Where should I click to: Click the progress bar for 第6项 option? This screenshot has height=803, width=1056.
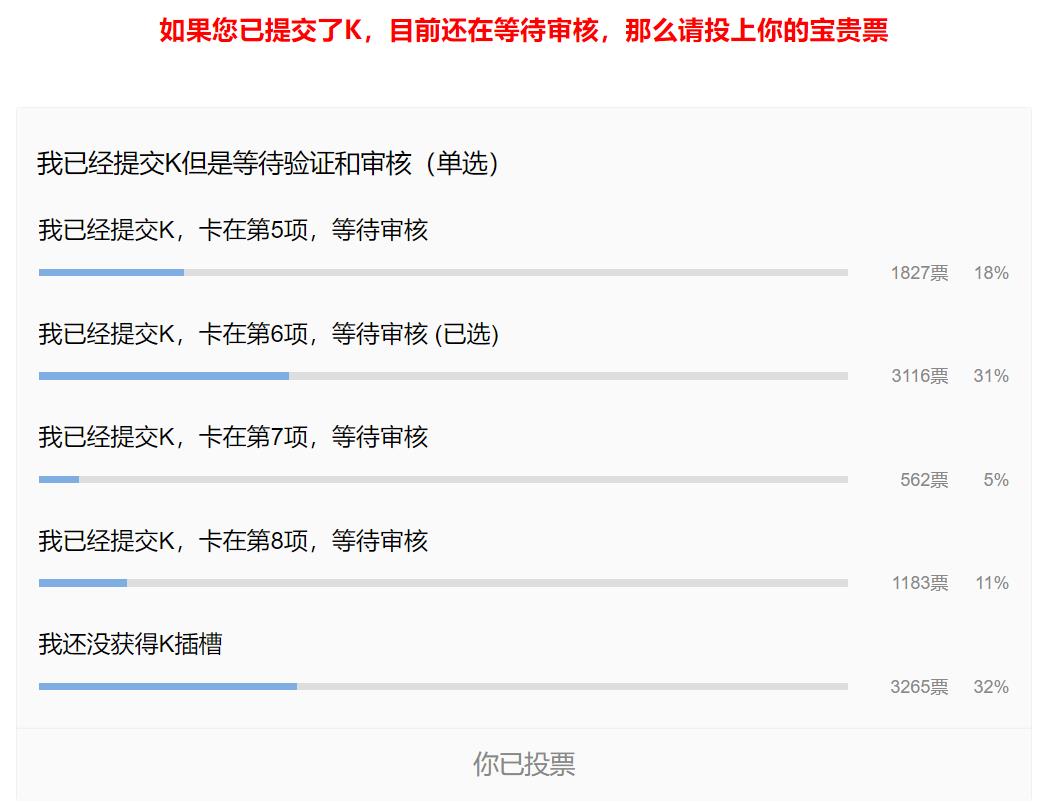point(443,376)
